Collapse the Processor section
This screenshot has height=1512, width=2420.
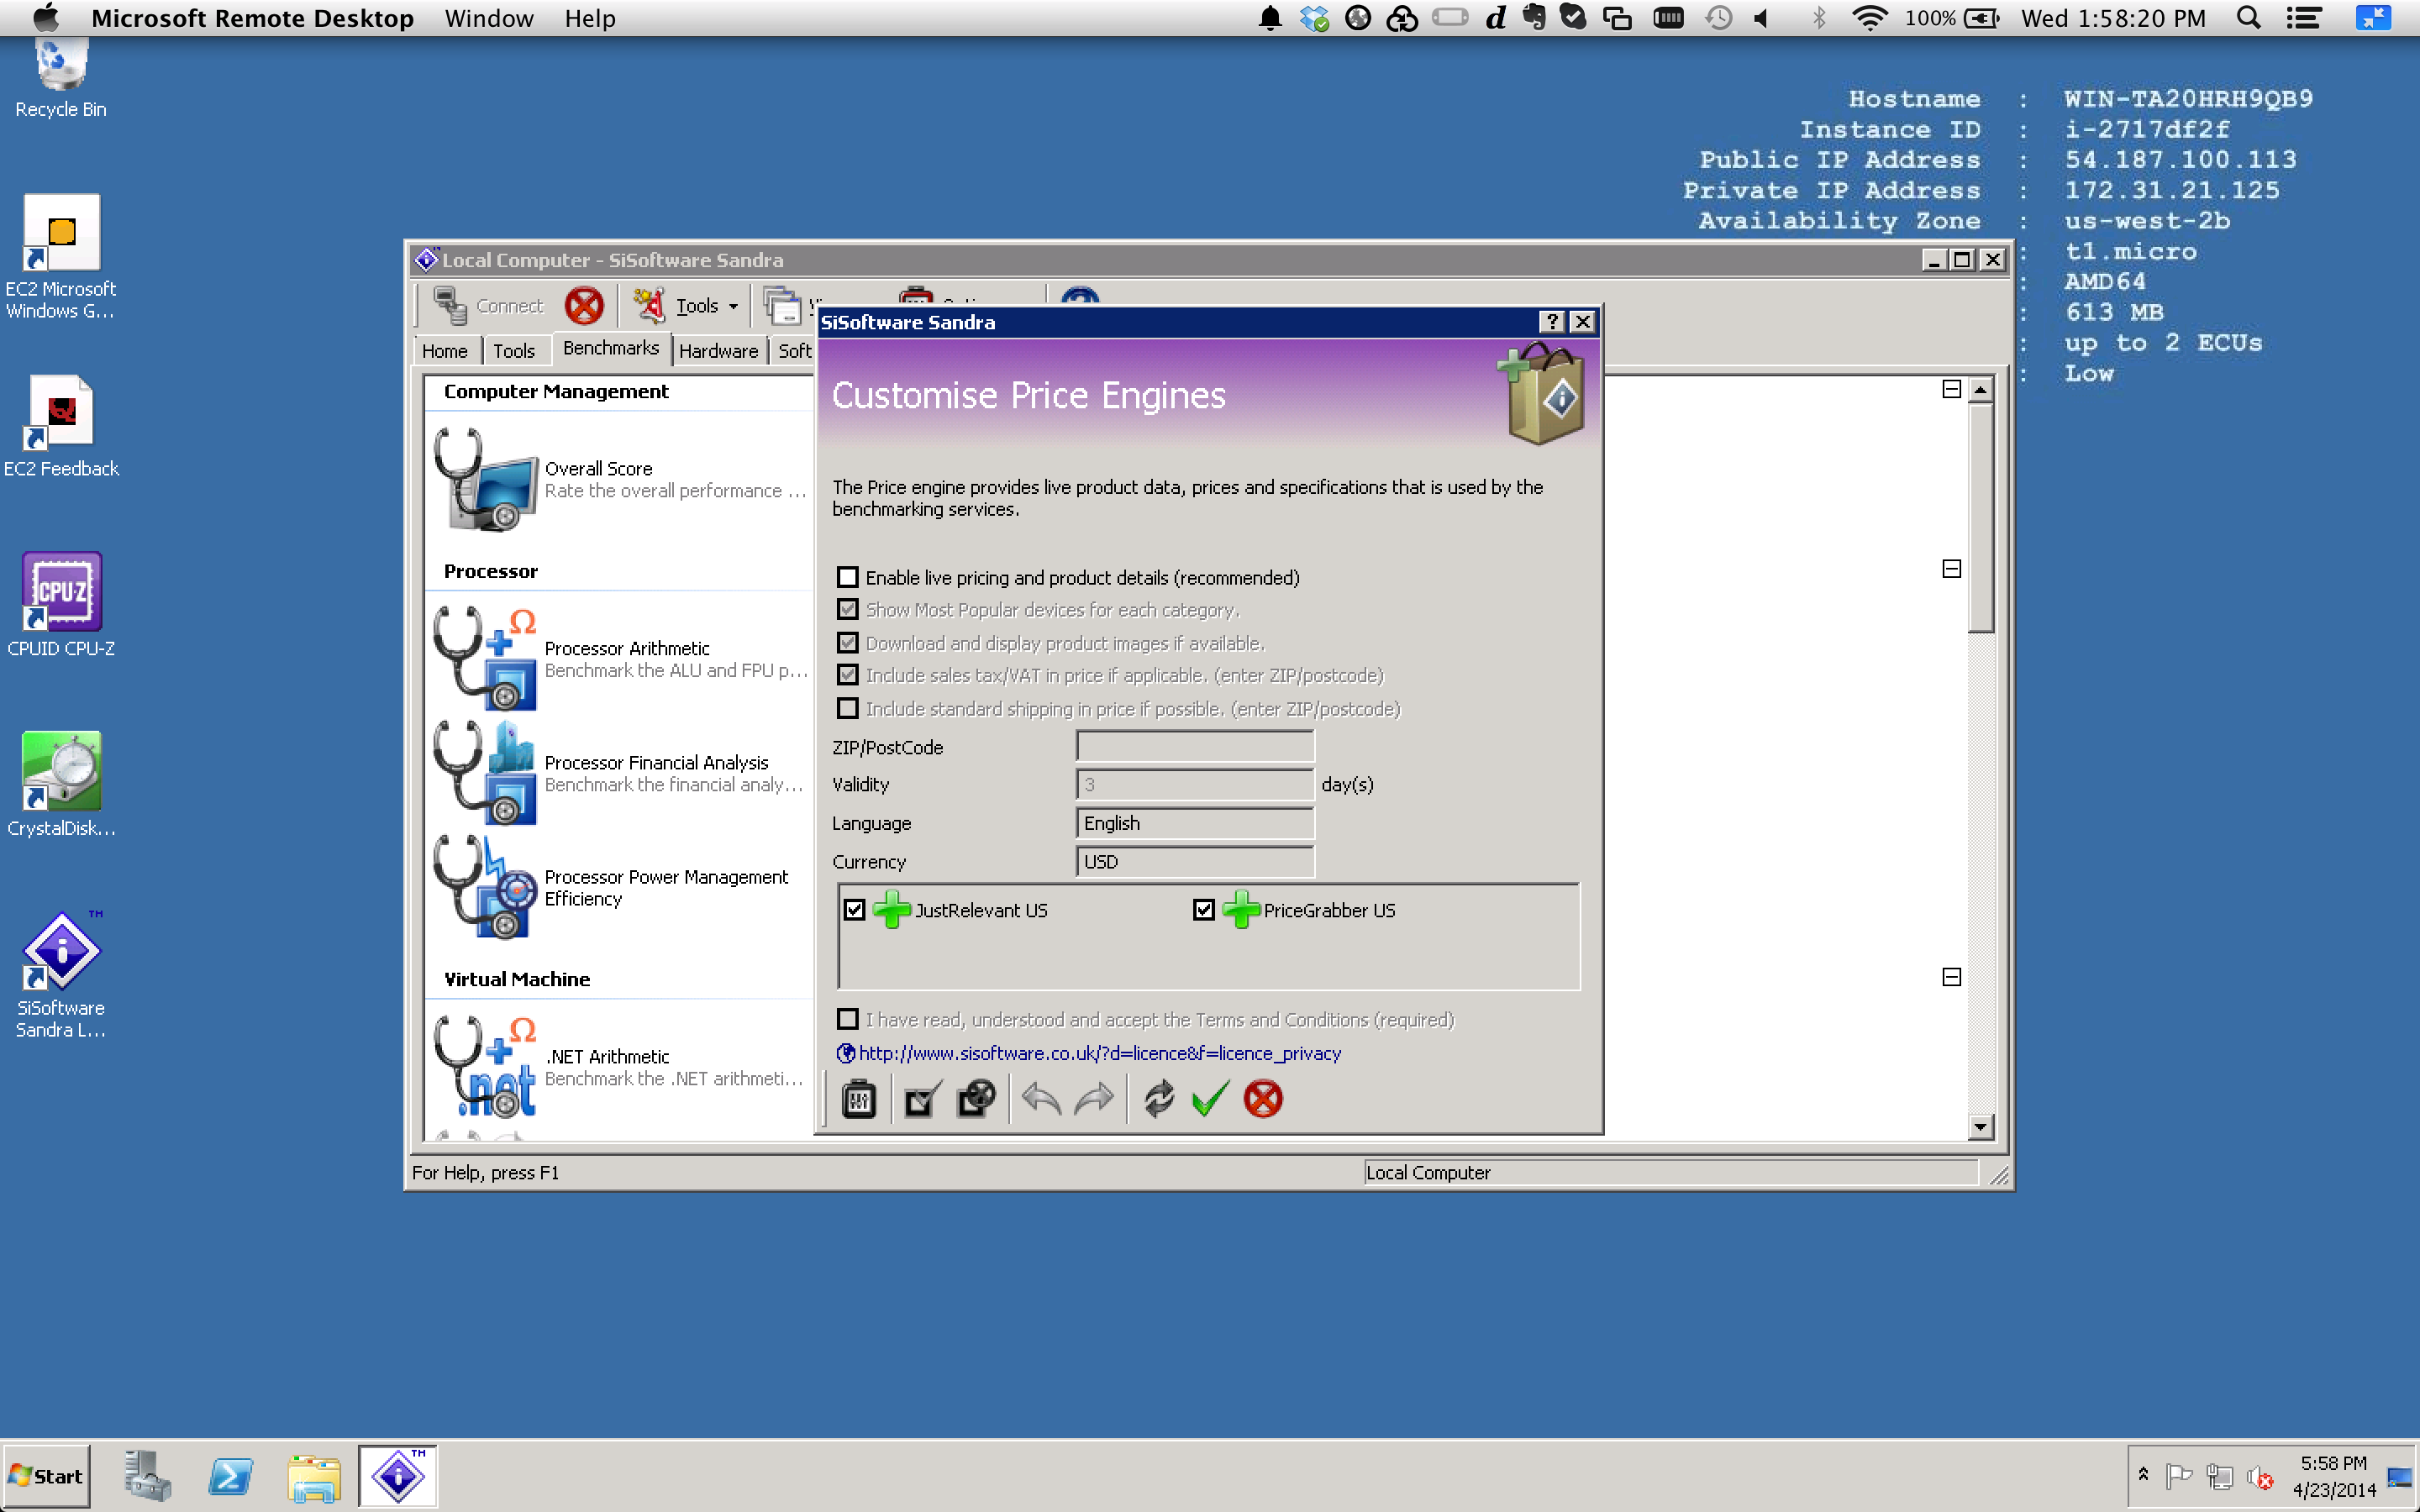(1951, 569)
